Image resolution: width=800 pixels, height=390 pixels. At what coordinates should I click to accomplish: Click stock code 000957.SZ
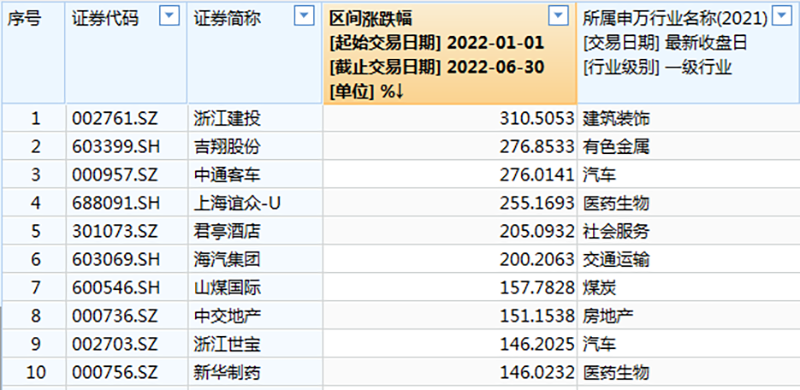pos(115,176)
